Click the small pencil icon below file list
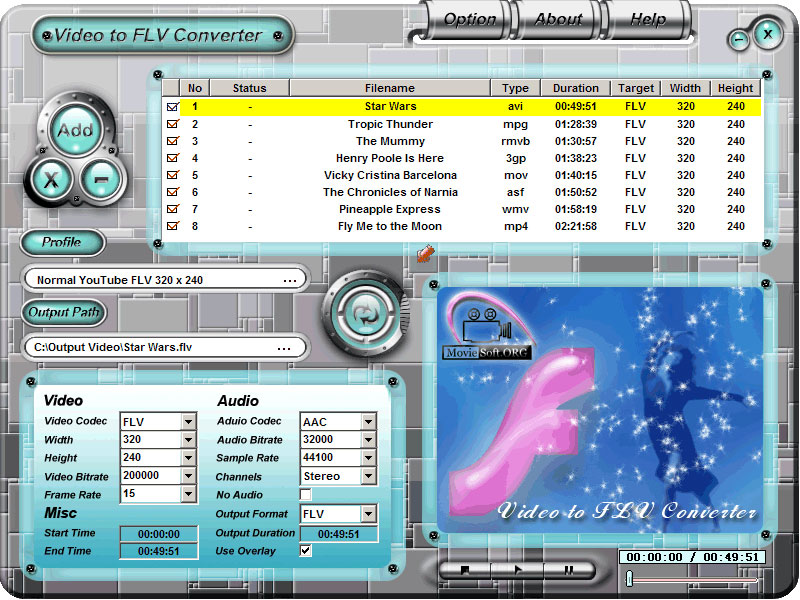 424,256
